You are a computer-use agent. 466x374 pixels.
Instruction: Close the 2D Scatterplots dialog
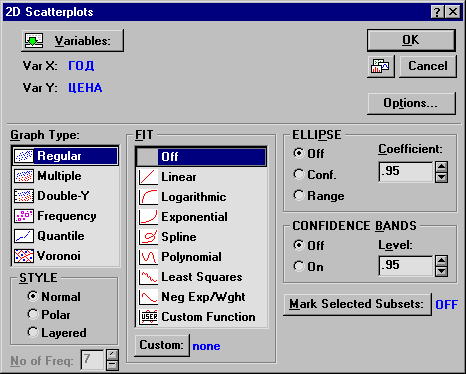(453, 12)
